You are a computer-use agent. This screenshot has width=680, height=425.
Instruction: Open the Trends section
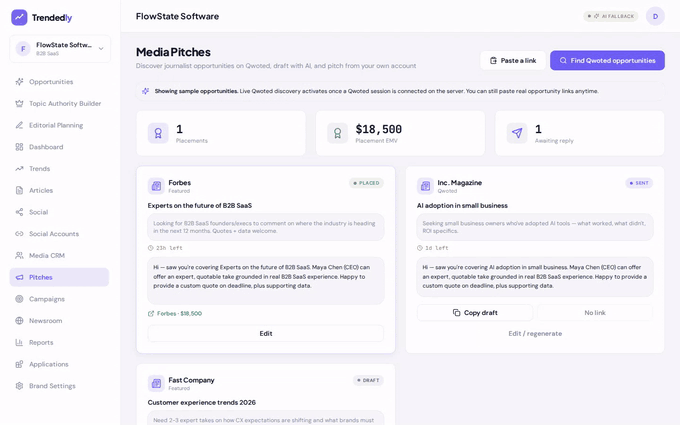(59, 168)
